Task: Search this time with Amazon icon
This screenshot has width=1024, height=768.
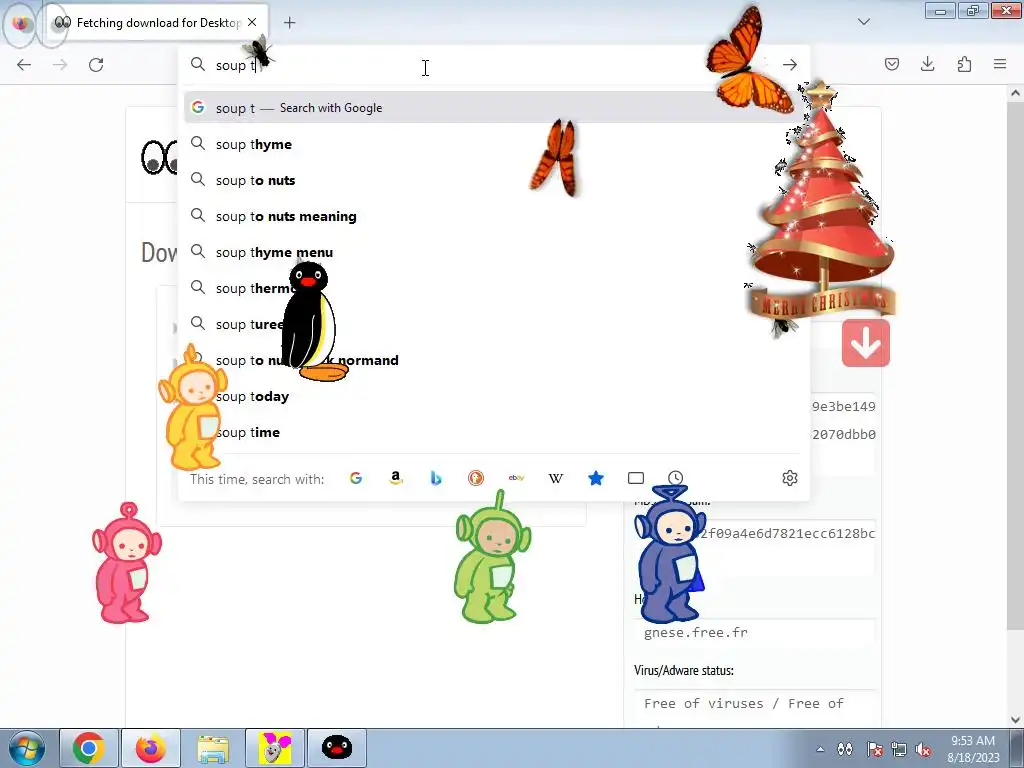Action: coord(396,478)
